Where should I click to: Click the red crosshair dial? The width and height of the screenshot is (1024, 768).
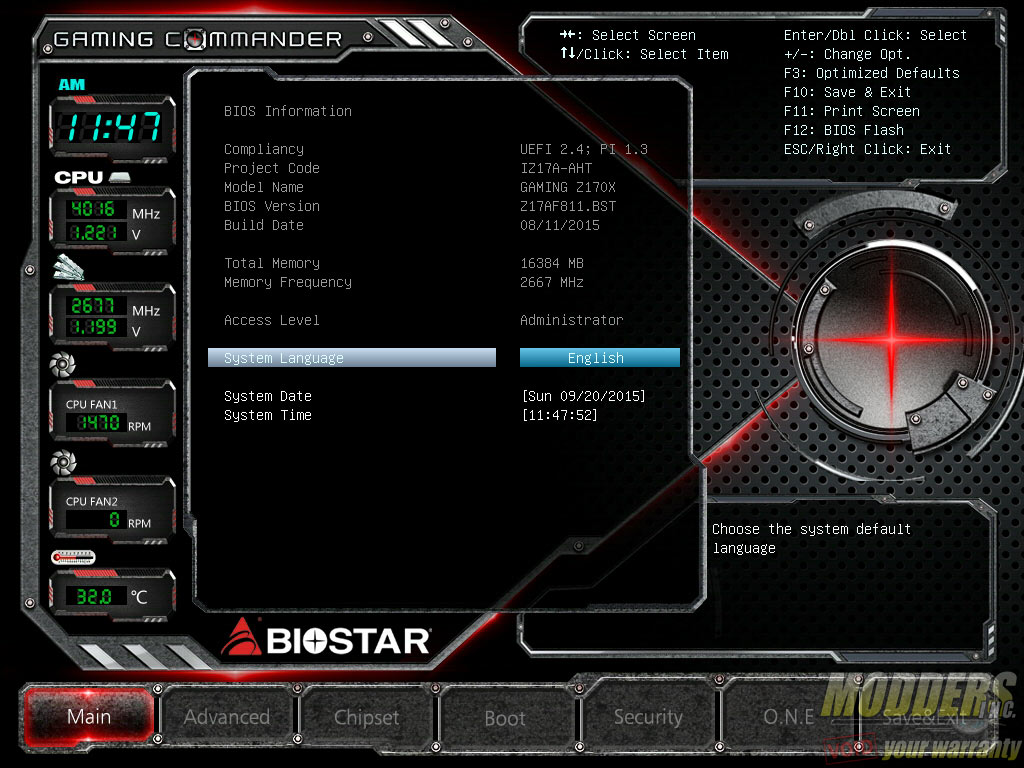click(893, 340)
